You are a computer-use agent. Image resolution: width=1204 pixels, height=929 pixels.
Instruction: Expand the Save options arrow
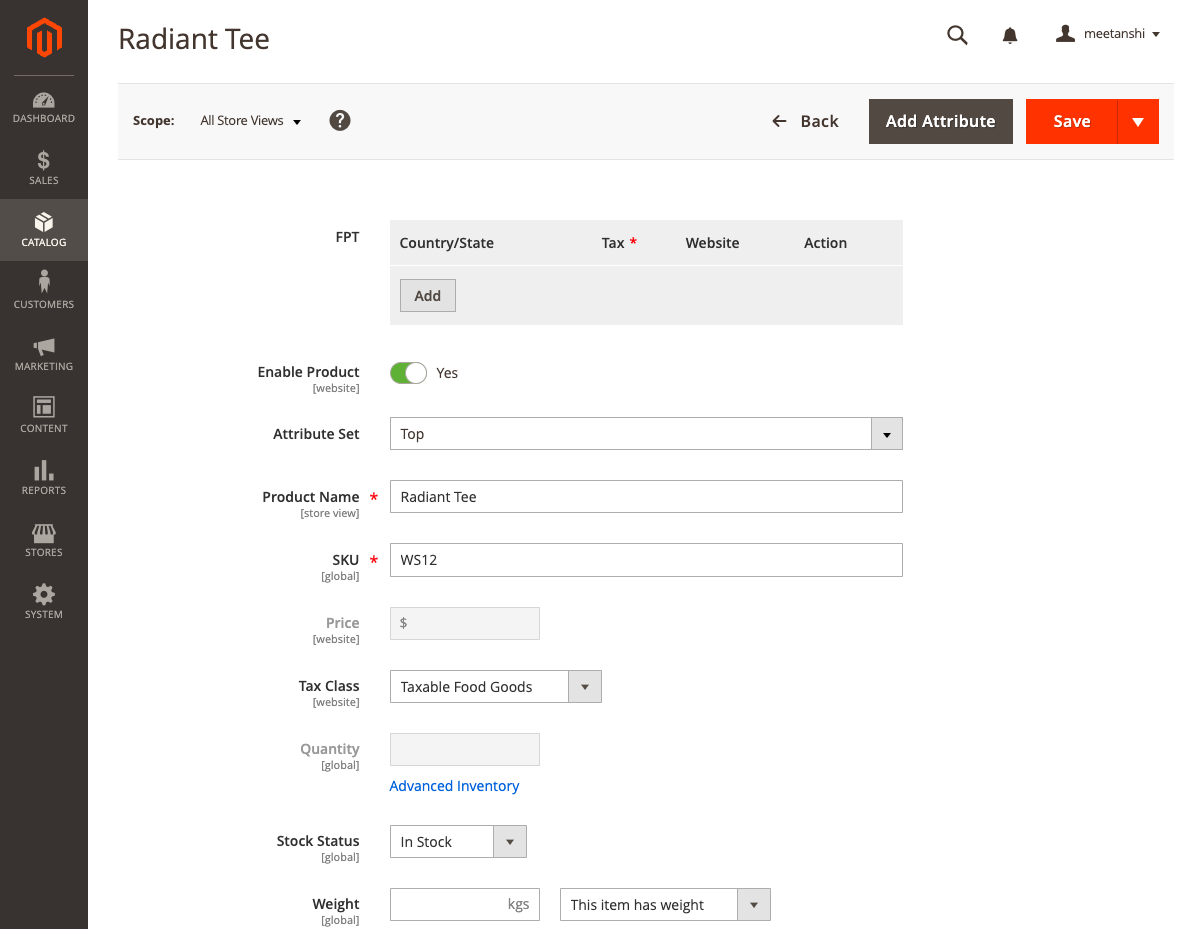coord(1138,121)
